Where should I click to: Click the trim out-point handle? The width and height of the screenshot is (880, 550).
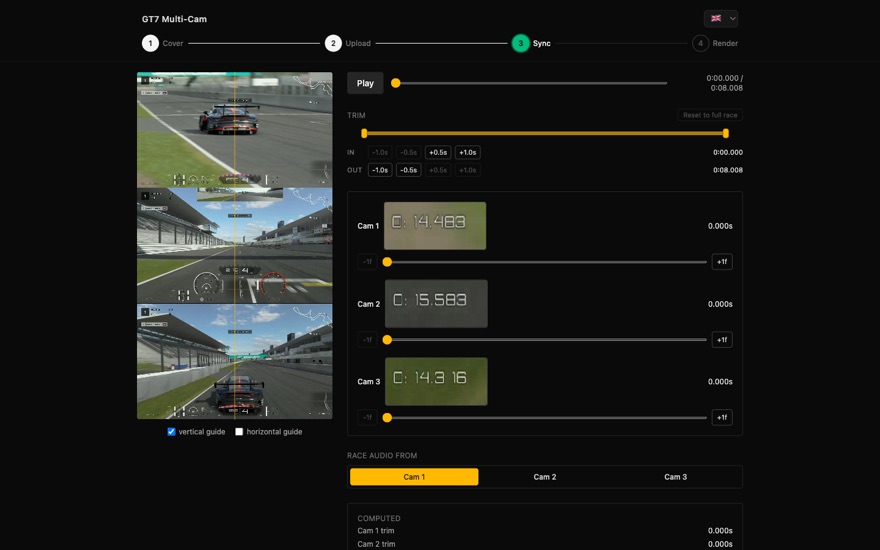click(726, 134)
